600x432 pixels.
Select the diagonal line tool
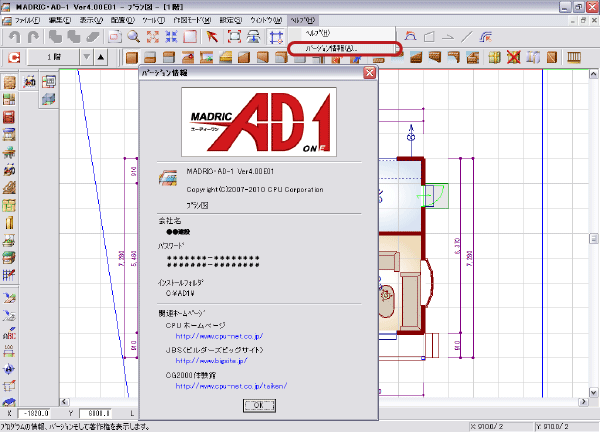click(x=466, y=37)
